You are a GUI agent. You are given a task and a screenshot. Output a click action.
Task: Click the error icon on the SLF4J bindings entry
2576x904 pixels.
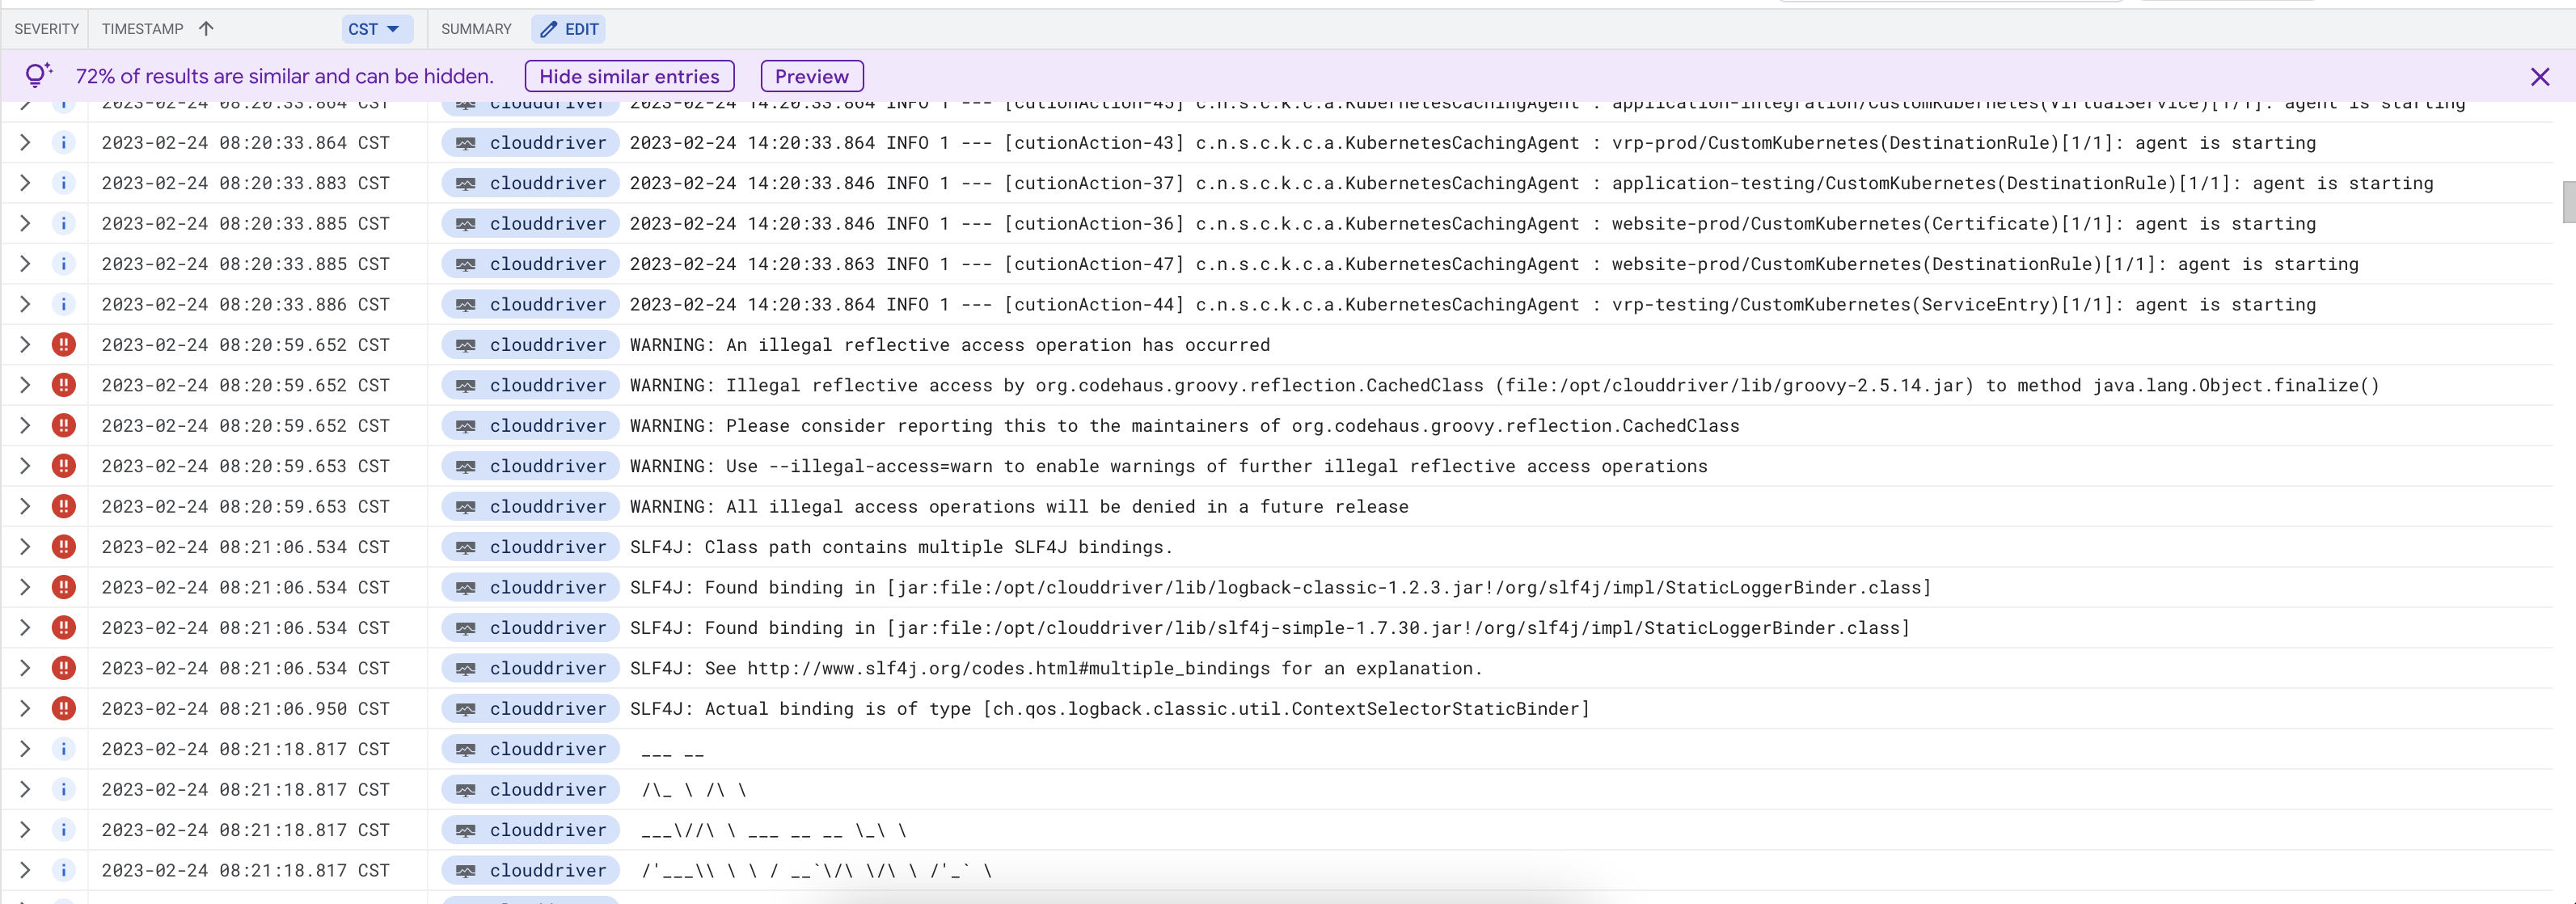pyautogui.click(x=64, y=547)
